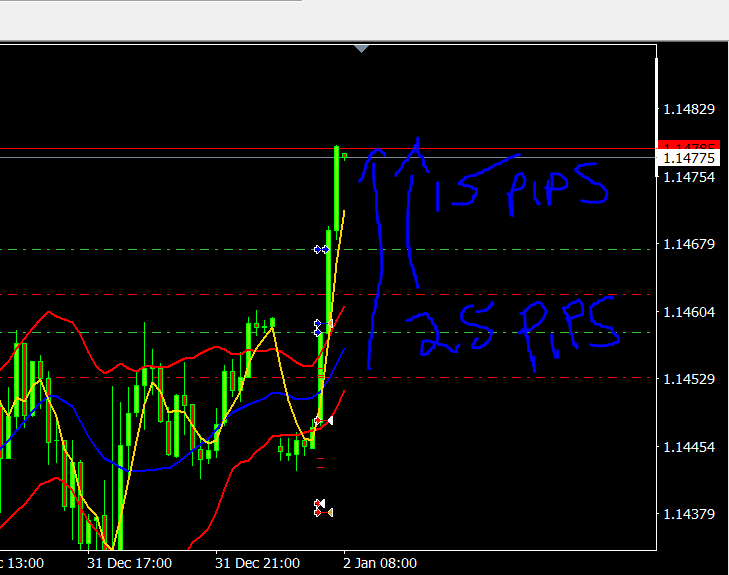Click the 1.14679 price scale label
Screen dimensions: 729x575
689,244
